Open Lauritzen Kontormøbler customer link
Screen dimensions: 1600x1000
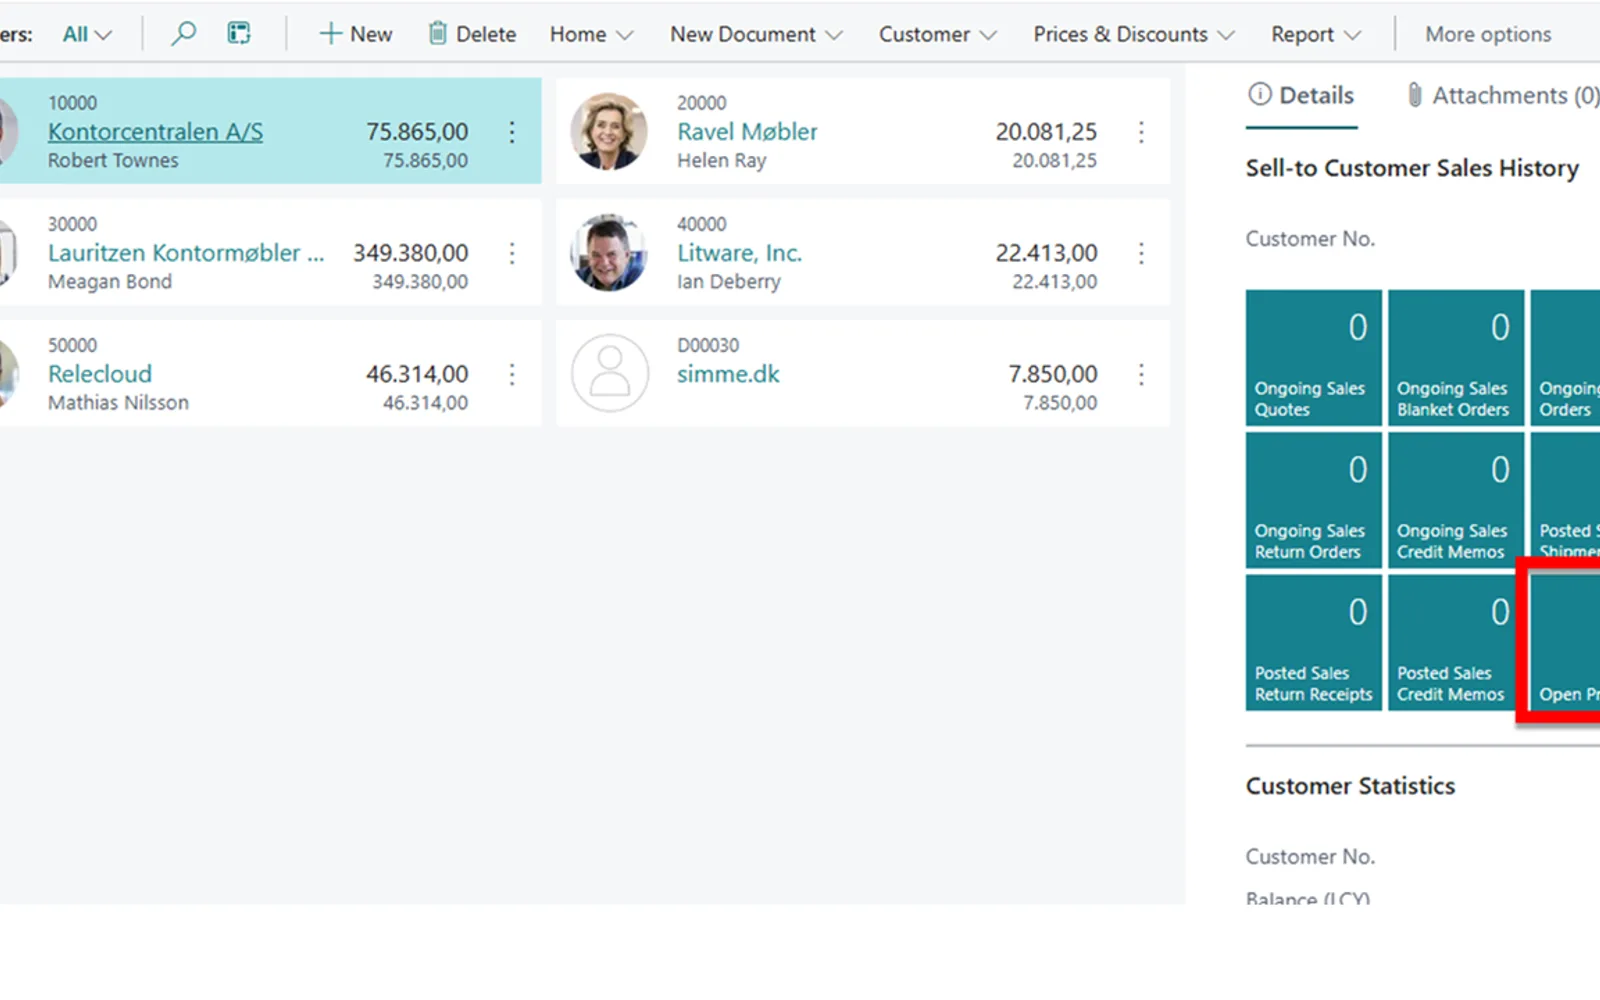click(x=186, y=253)
